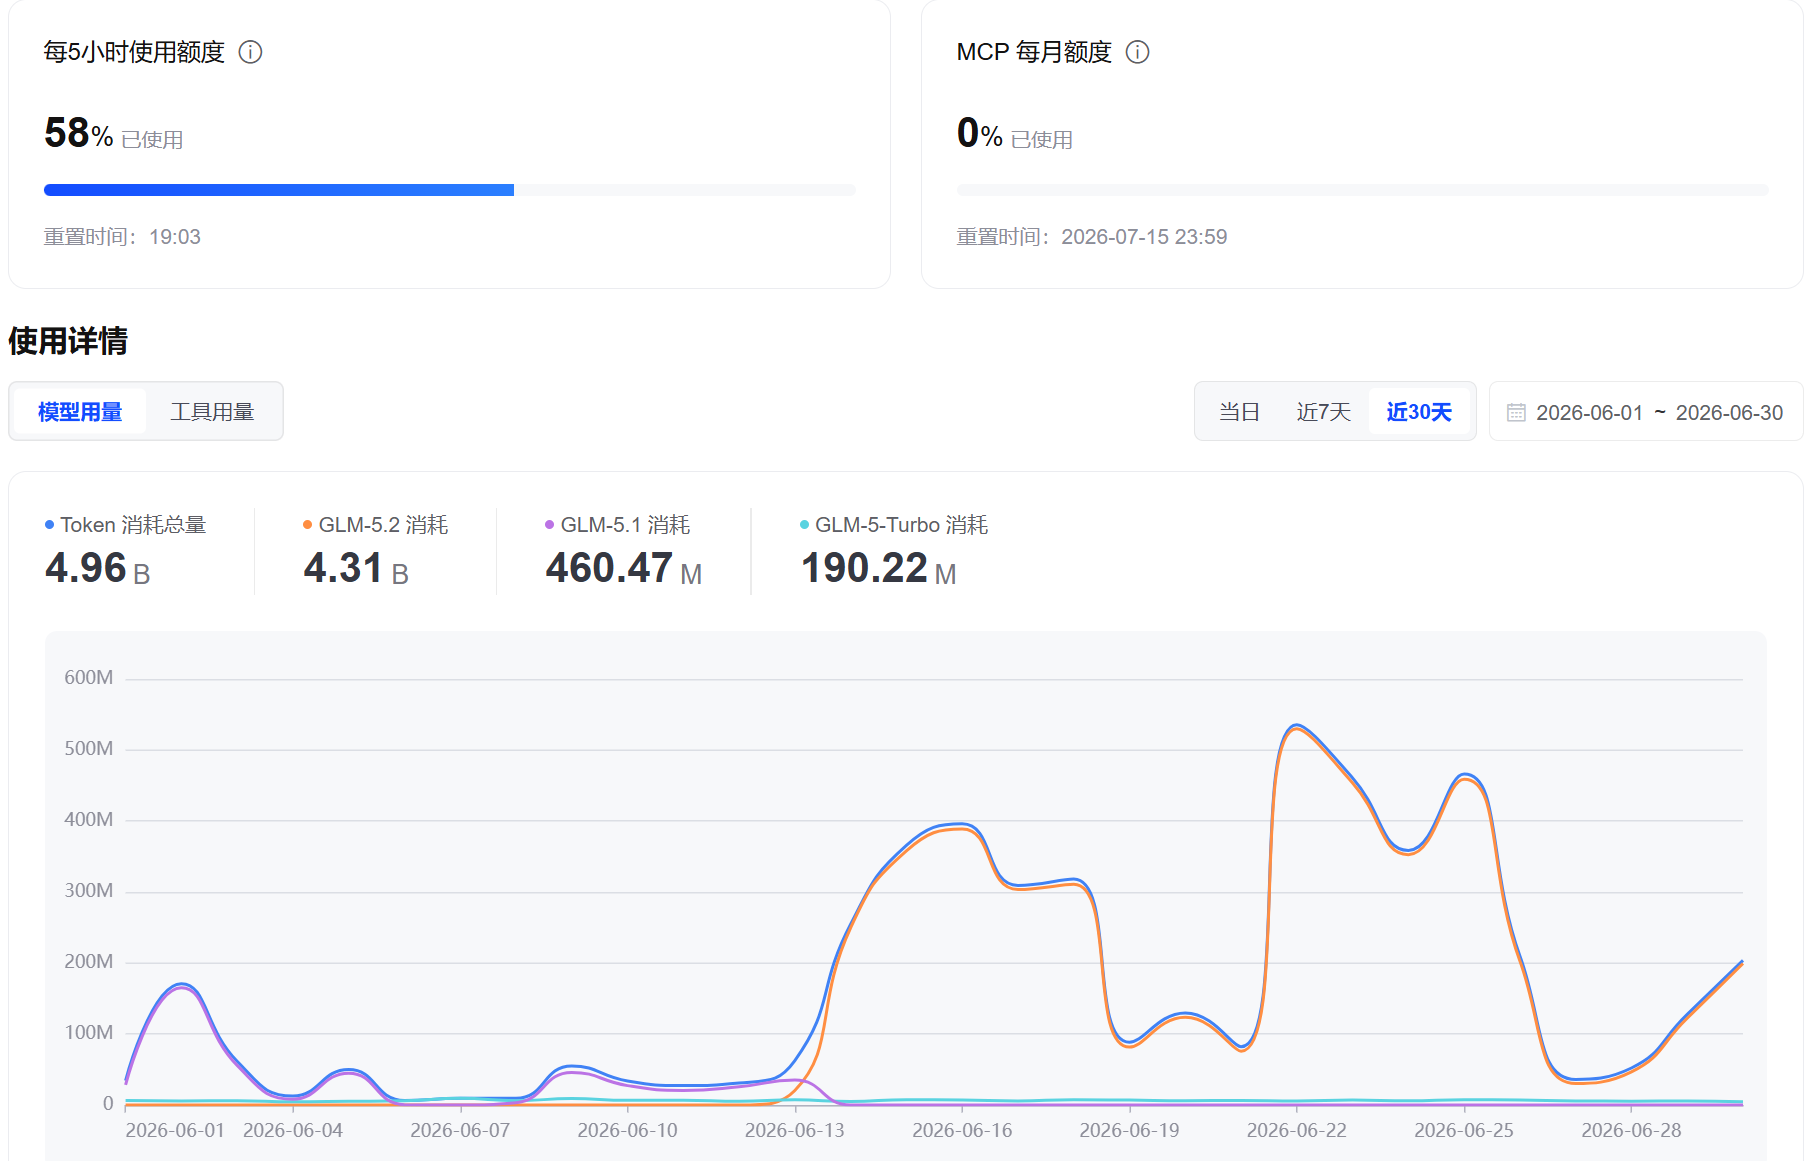
Task: Switch to 工具用量 tab
Action: 212,412
